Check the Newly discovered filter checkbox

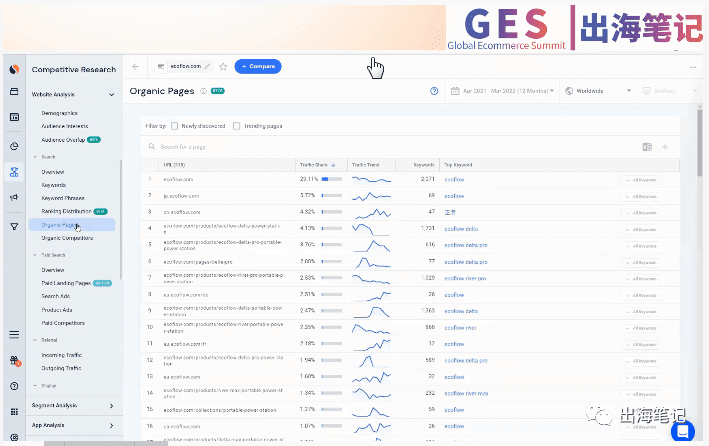point(175,126)
